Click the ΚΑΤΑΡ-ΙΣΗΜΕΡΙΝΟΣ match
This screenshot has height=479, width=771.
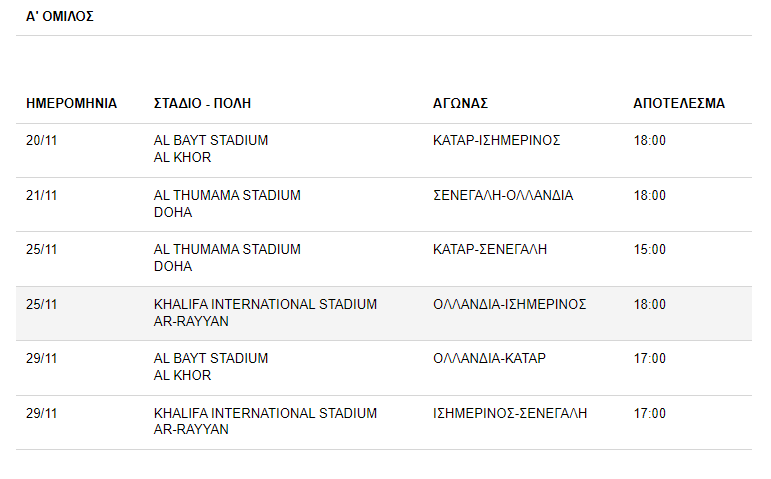[497, 141]
